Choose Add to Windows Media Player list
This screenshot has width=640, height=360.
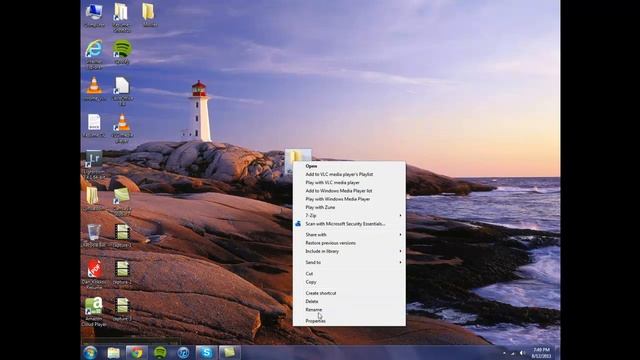coord(349,191)
